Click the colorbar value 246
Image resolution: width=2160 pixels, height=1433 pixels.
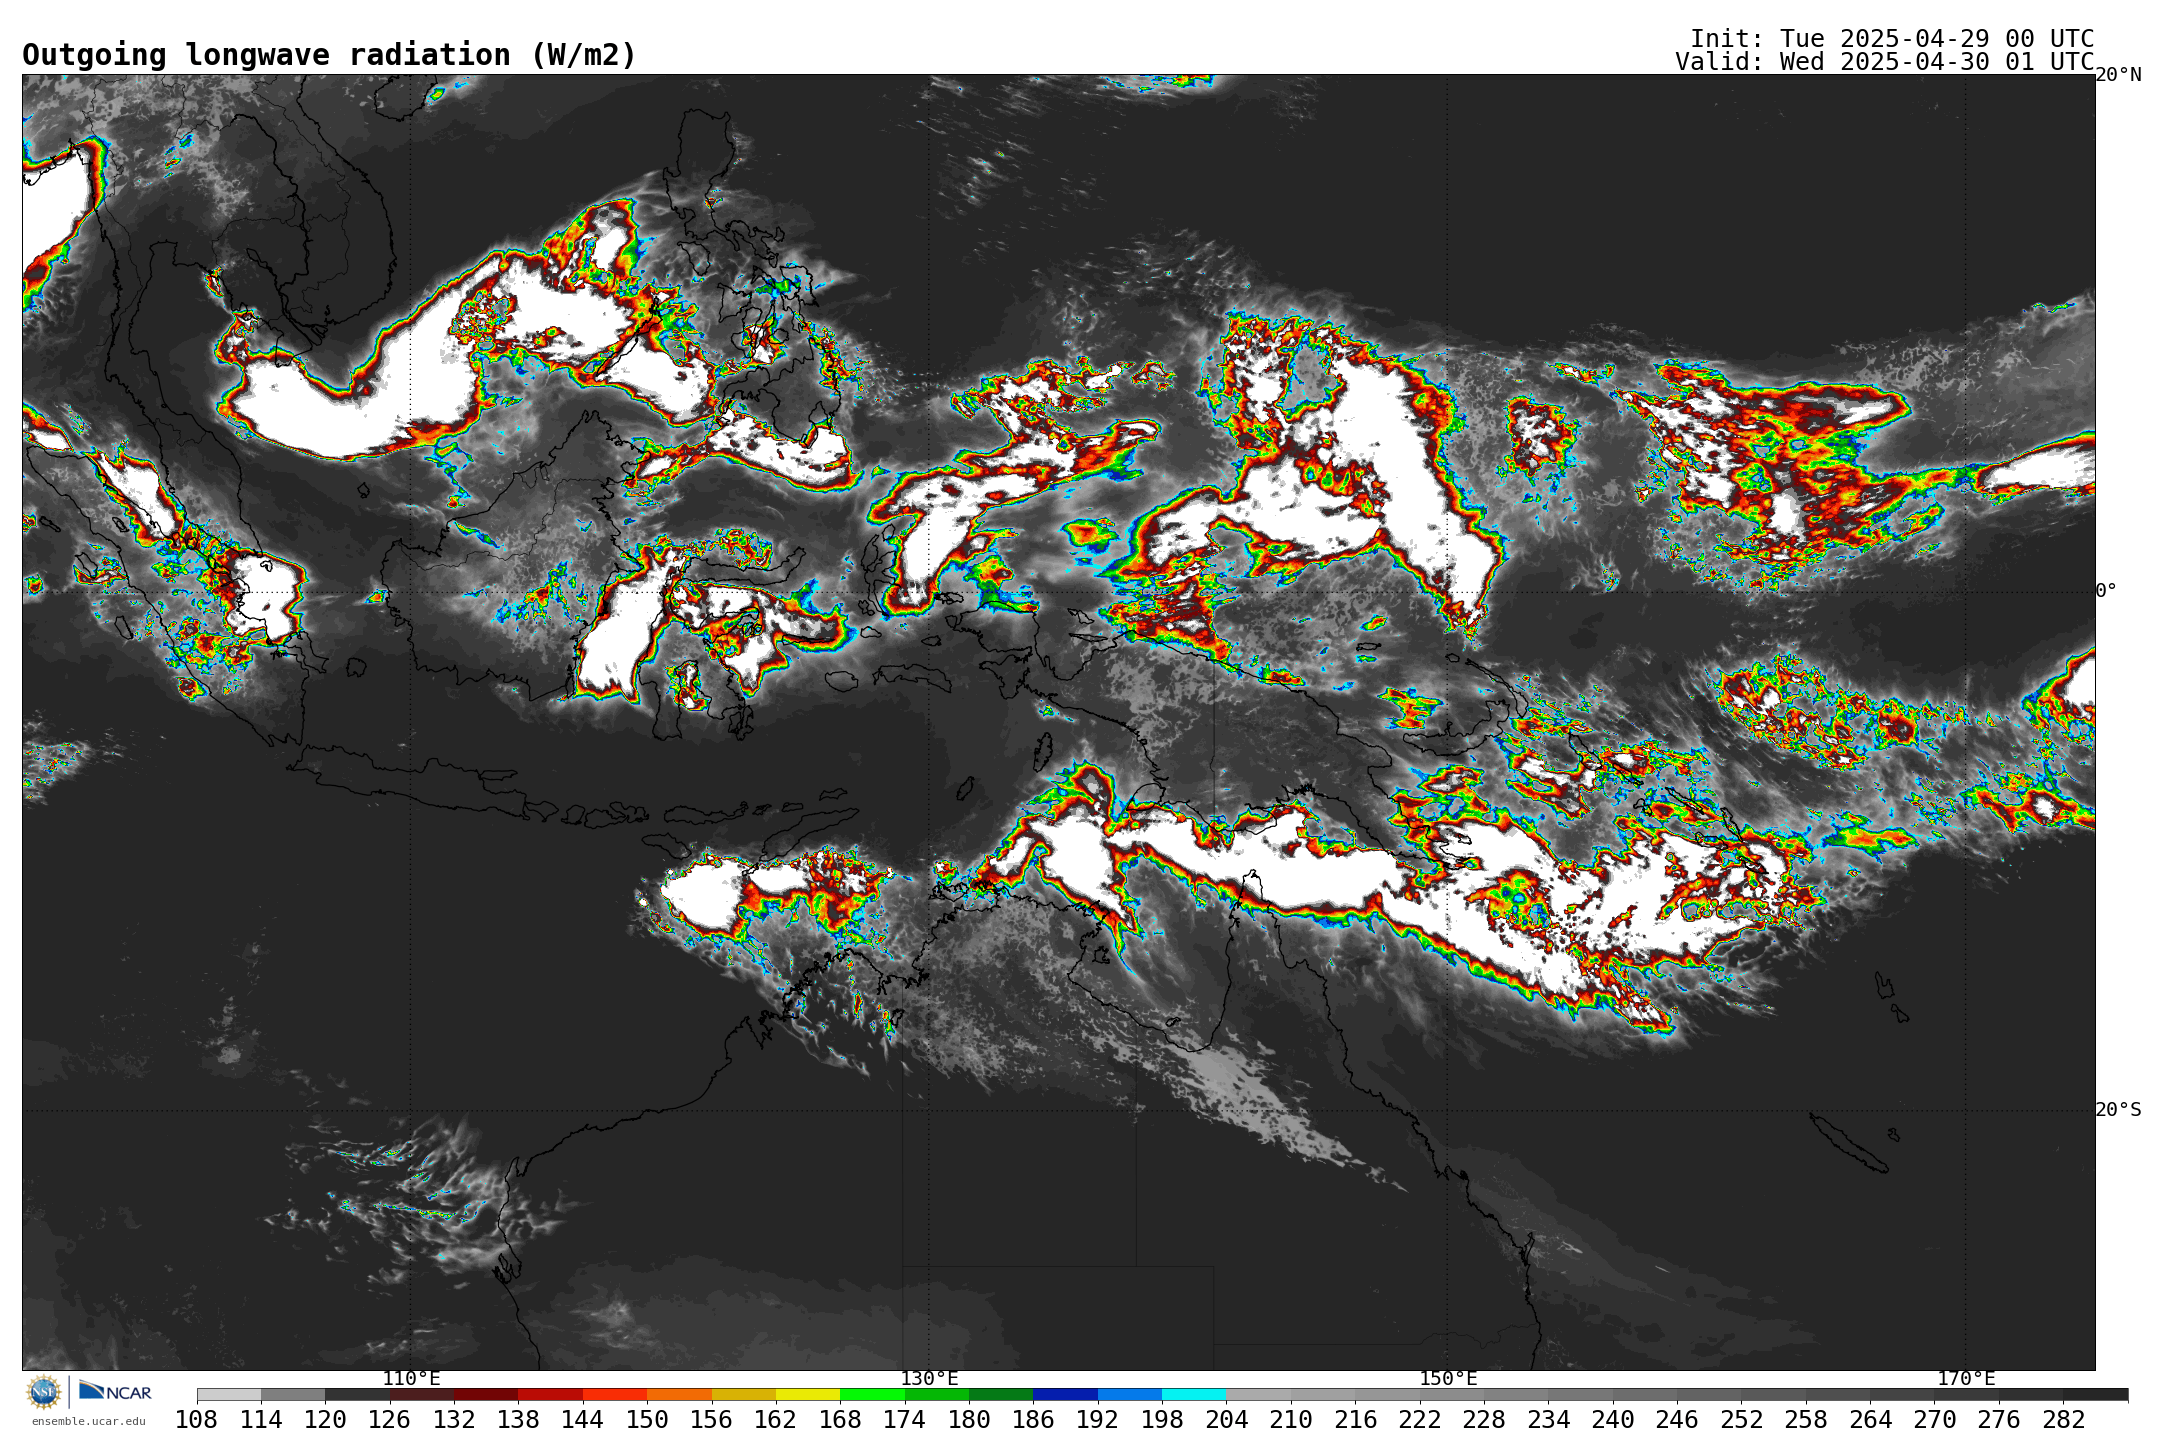(x=1677, y=1419)
